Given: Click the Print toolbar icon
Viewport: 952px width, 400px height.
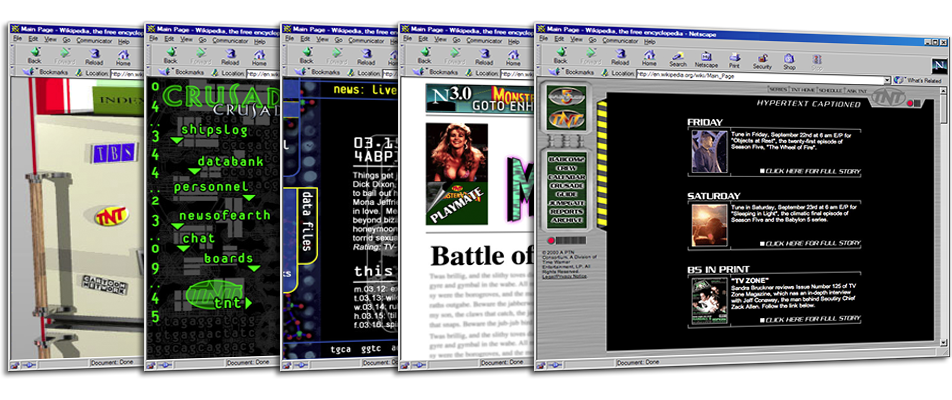Looking at the screenshot, I should [734, 60].
